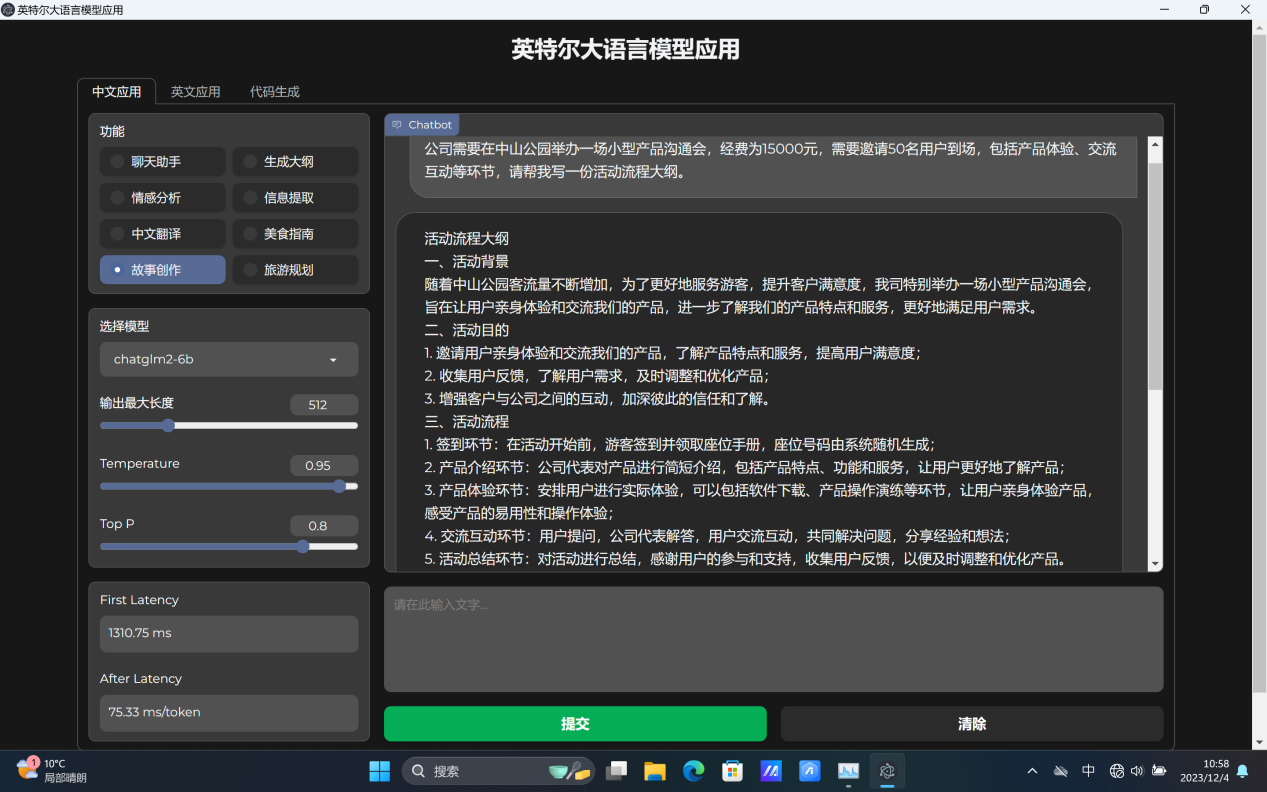Viewport: 1267px width, 792px height.
Task: Click the user prompt message bubble
Action: coord(773,166)
